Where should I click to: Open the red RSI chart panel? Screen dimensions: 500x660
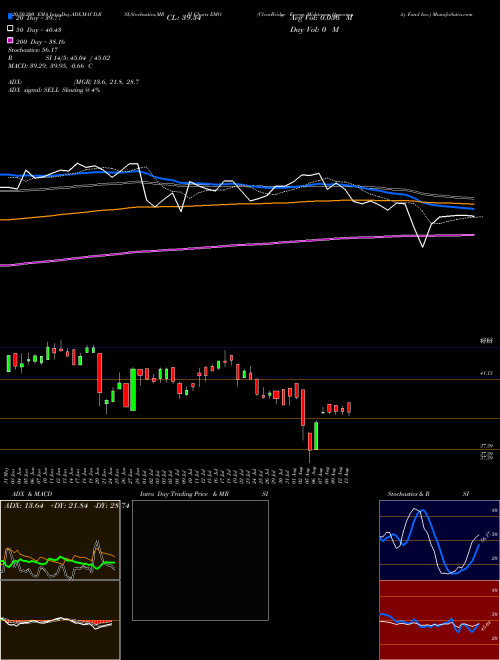coord(439,620)
